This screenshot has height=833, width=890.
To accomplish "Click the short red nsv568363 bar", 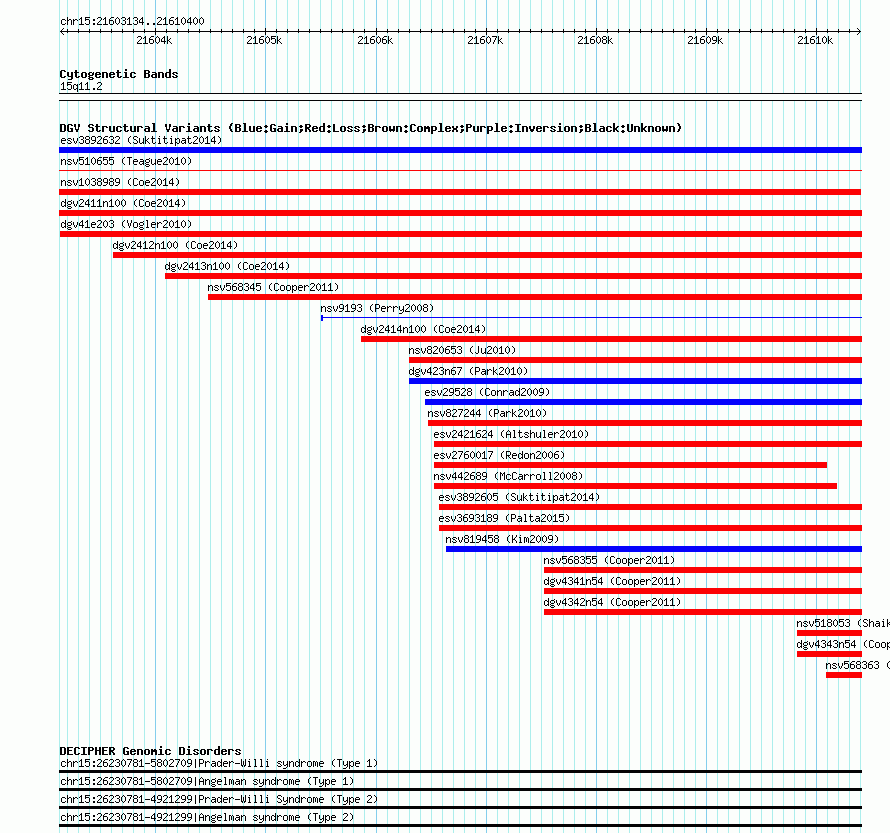I will click(844, 675).
